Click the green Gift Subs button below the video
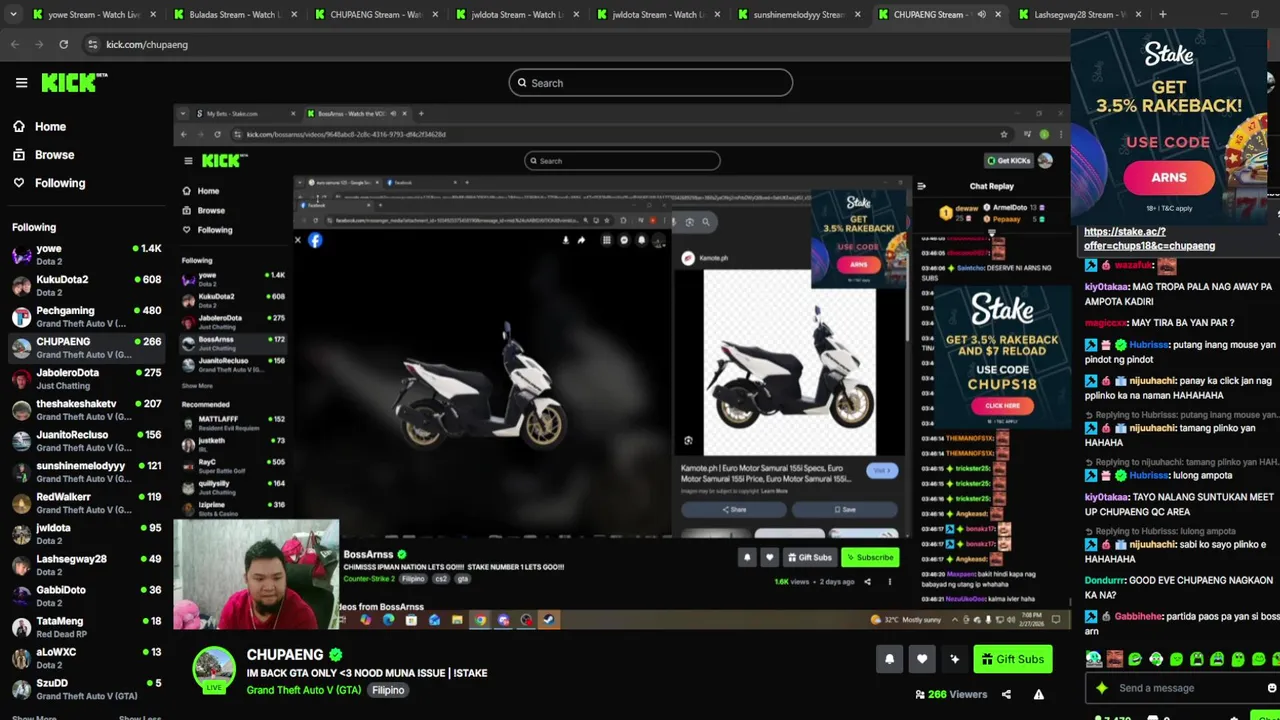This screenshot has height=720, width=1280. (1012, 659)
